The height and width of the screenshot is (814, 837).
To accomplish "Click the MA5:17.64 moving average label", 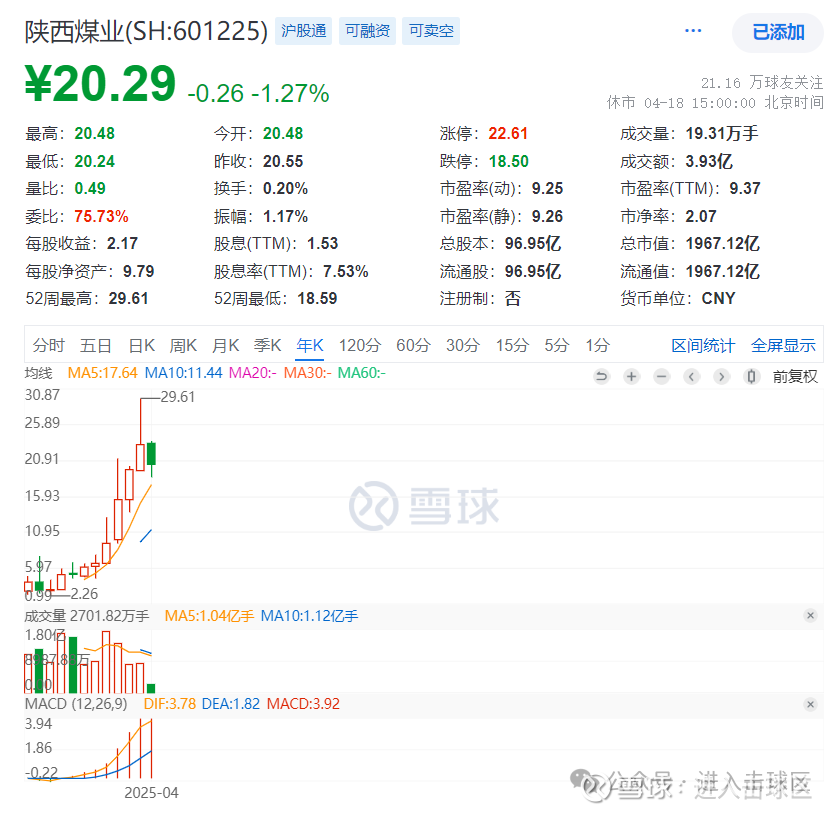I will pos(102,373).
